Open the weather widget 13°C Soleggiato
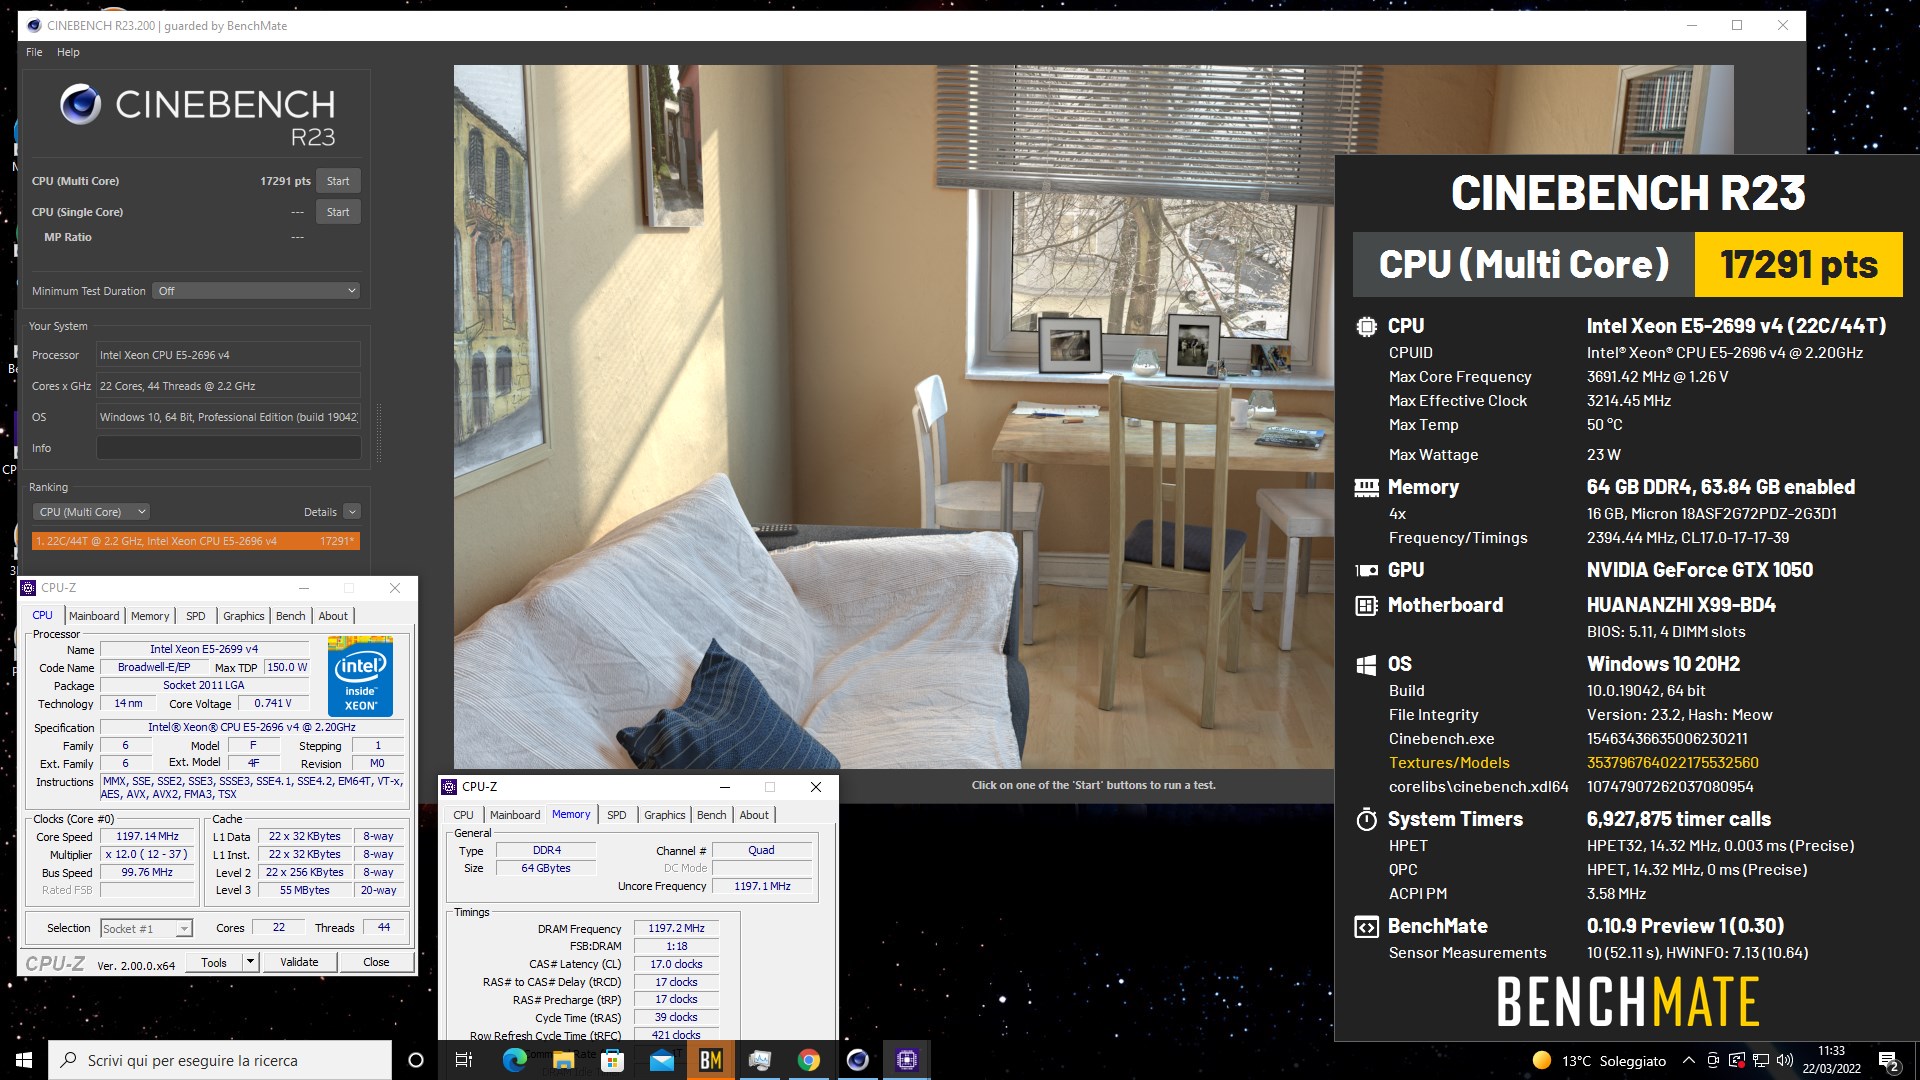Viewport: 1920px width, 1080px height. tap(1599, 1061)
